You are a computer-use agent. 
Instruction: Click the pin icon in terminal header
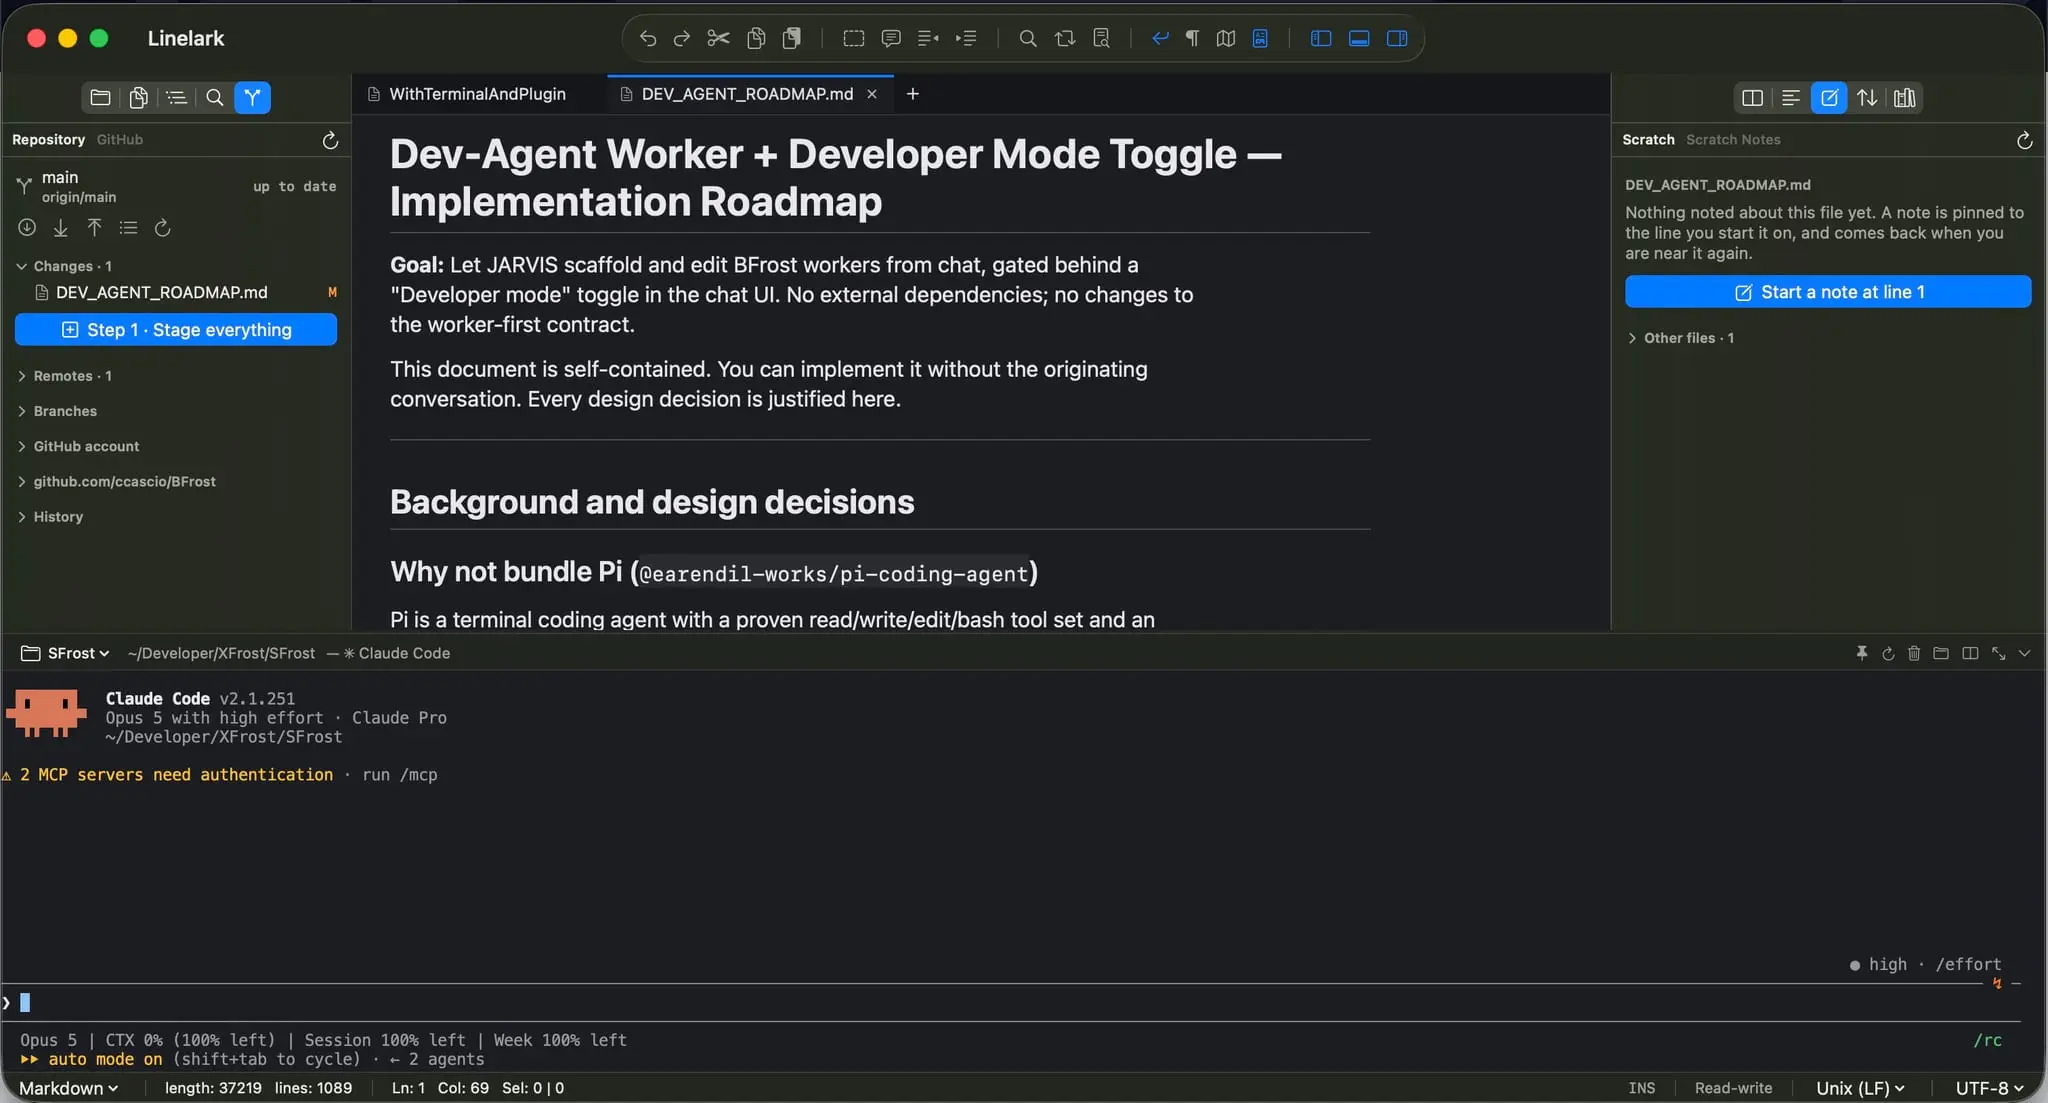[x=1861, y=653]
